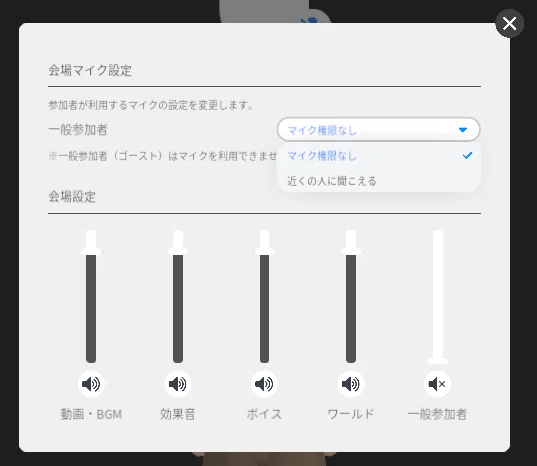Unmute the 一般参加者 muted speaker icon

coord(437,384)
